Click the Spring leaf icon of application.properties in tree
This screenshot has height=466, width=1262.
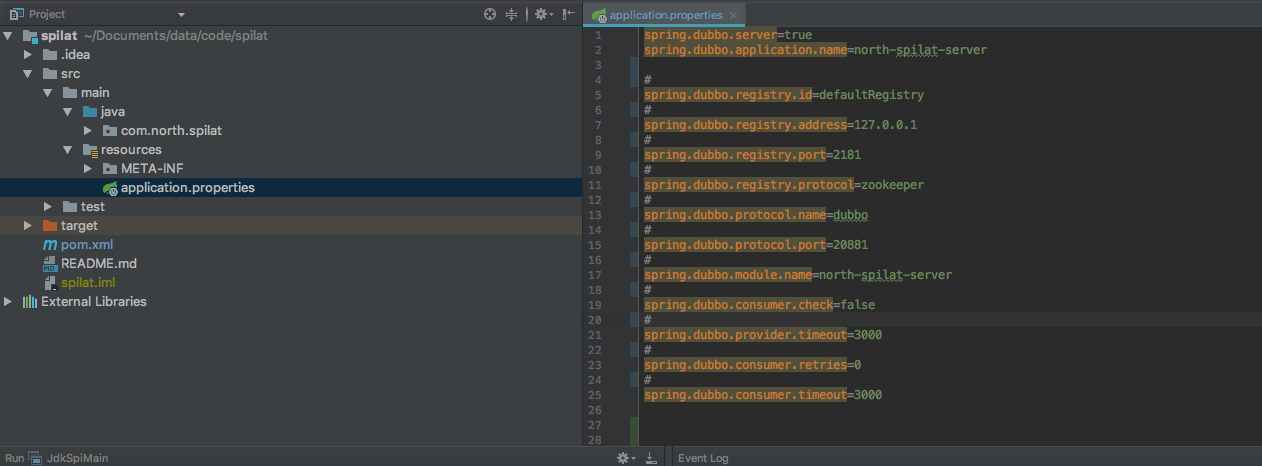pos(111,188)
